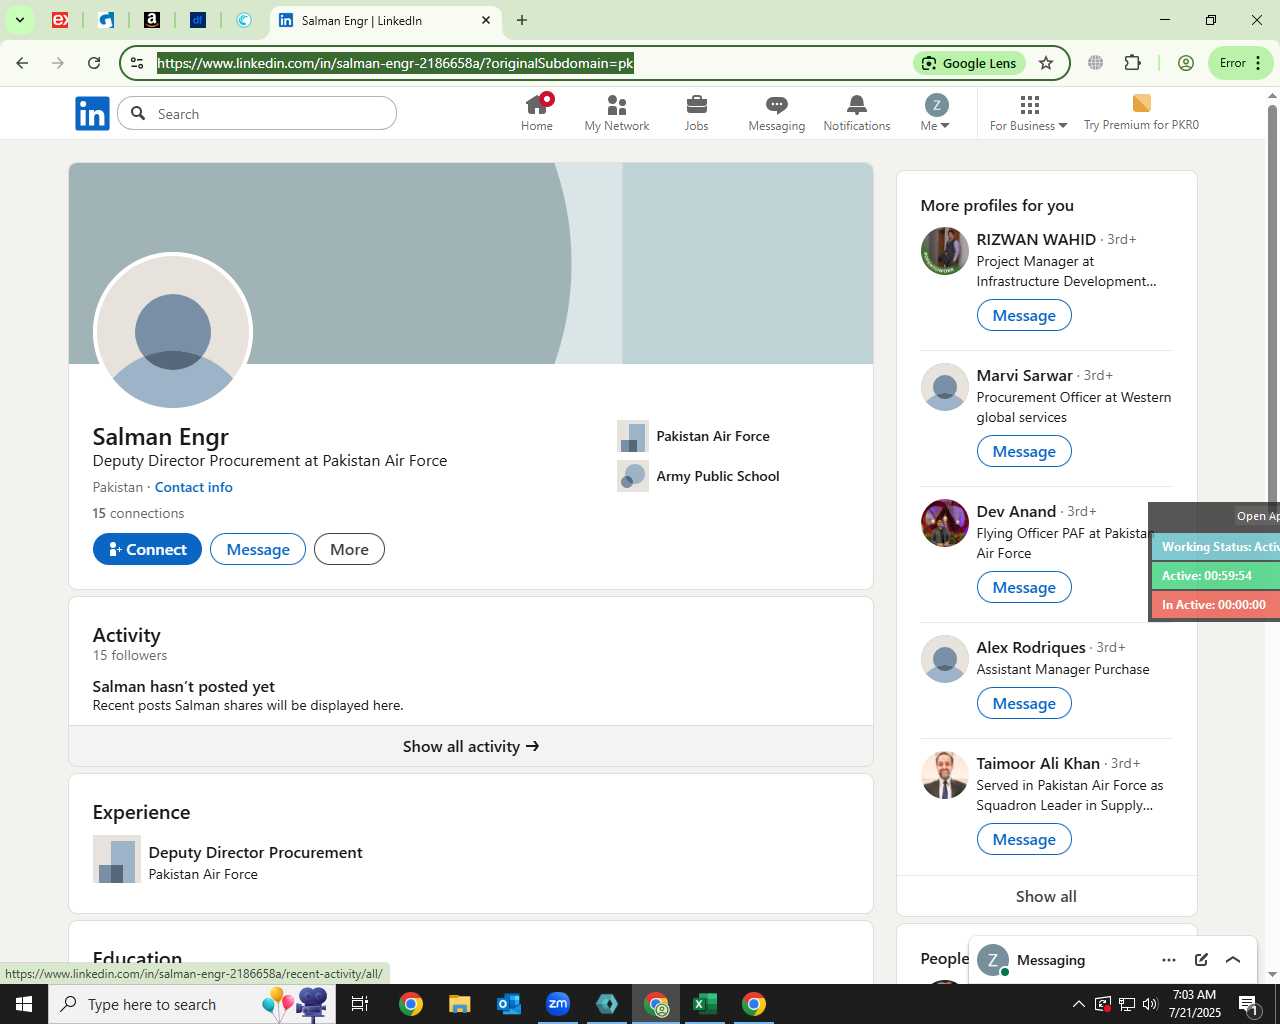
Task: Switch to the Amazon pinned tab
Action: [x=152, y=20]
